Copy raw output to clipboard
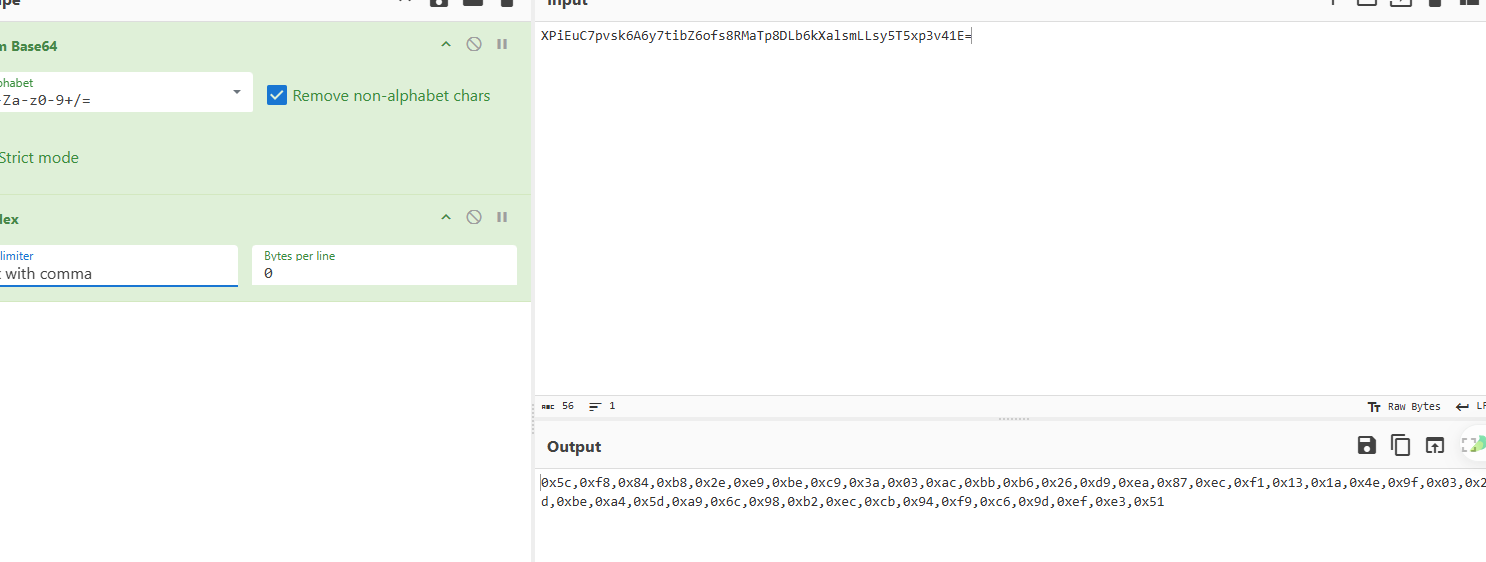The height and width of the screenshot is (562, 1486). coord(1401,446)
